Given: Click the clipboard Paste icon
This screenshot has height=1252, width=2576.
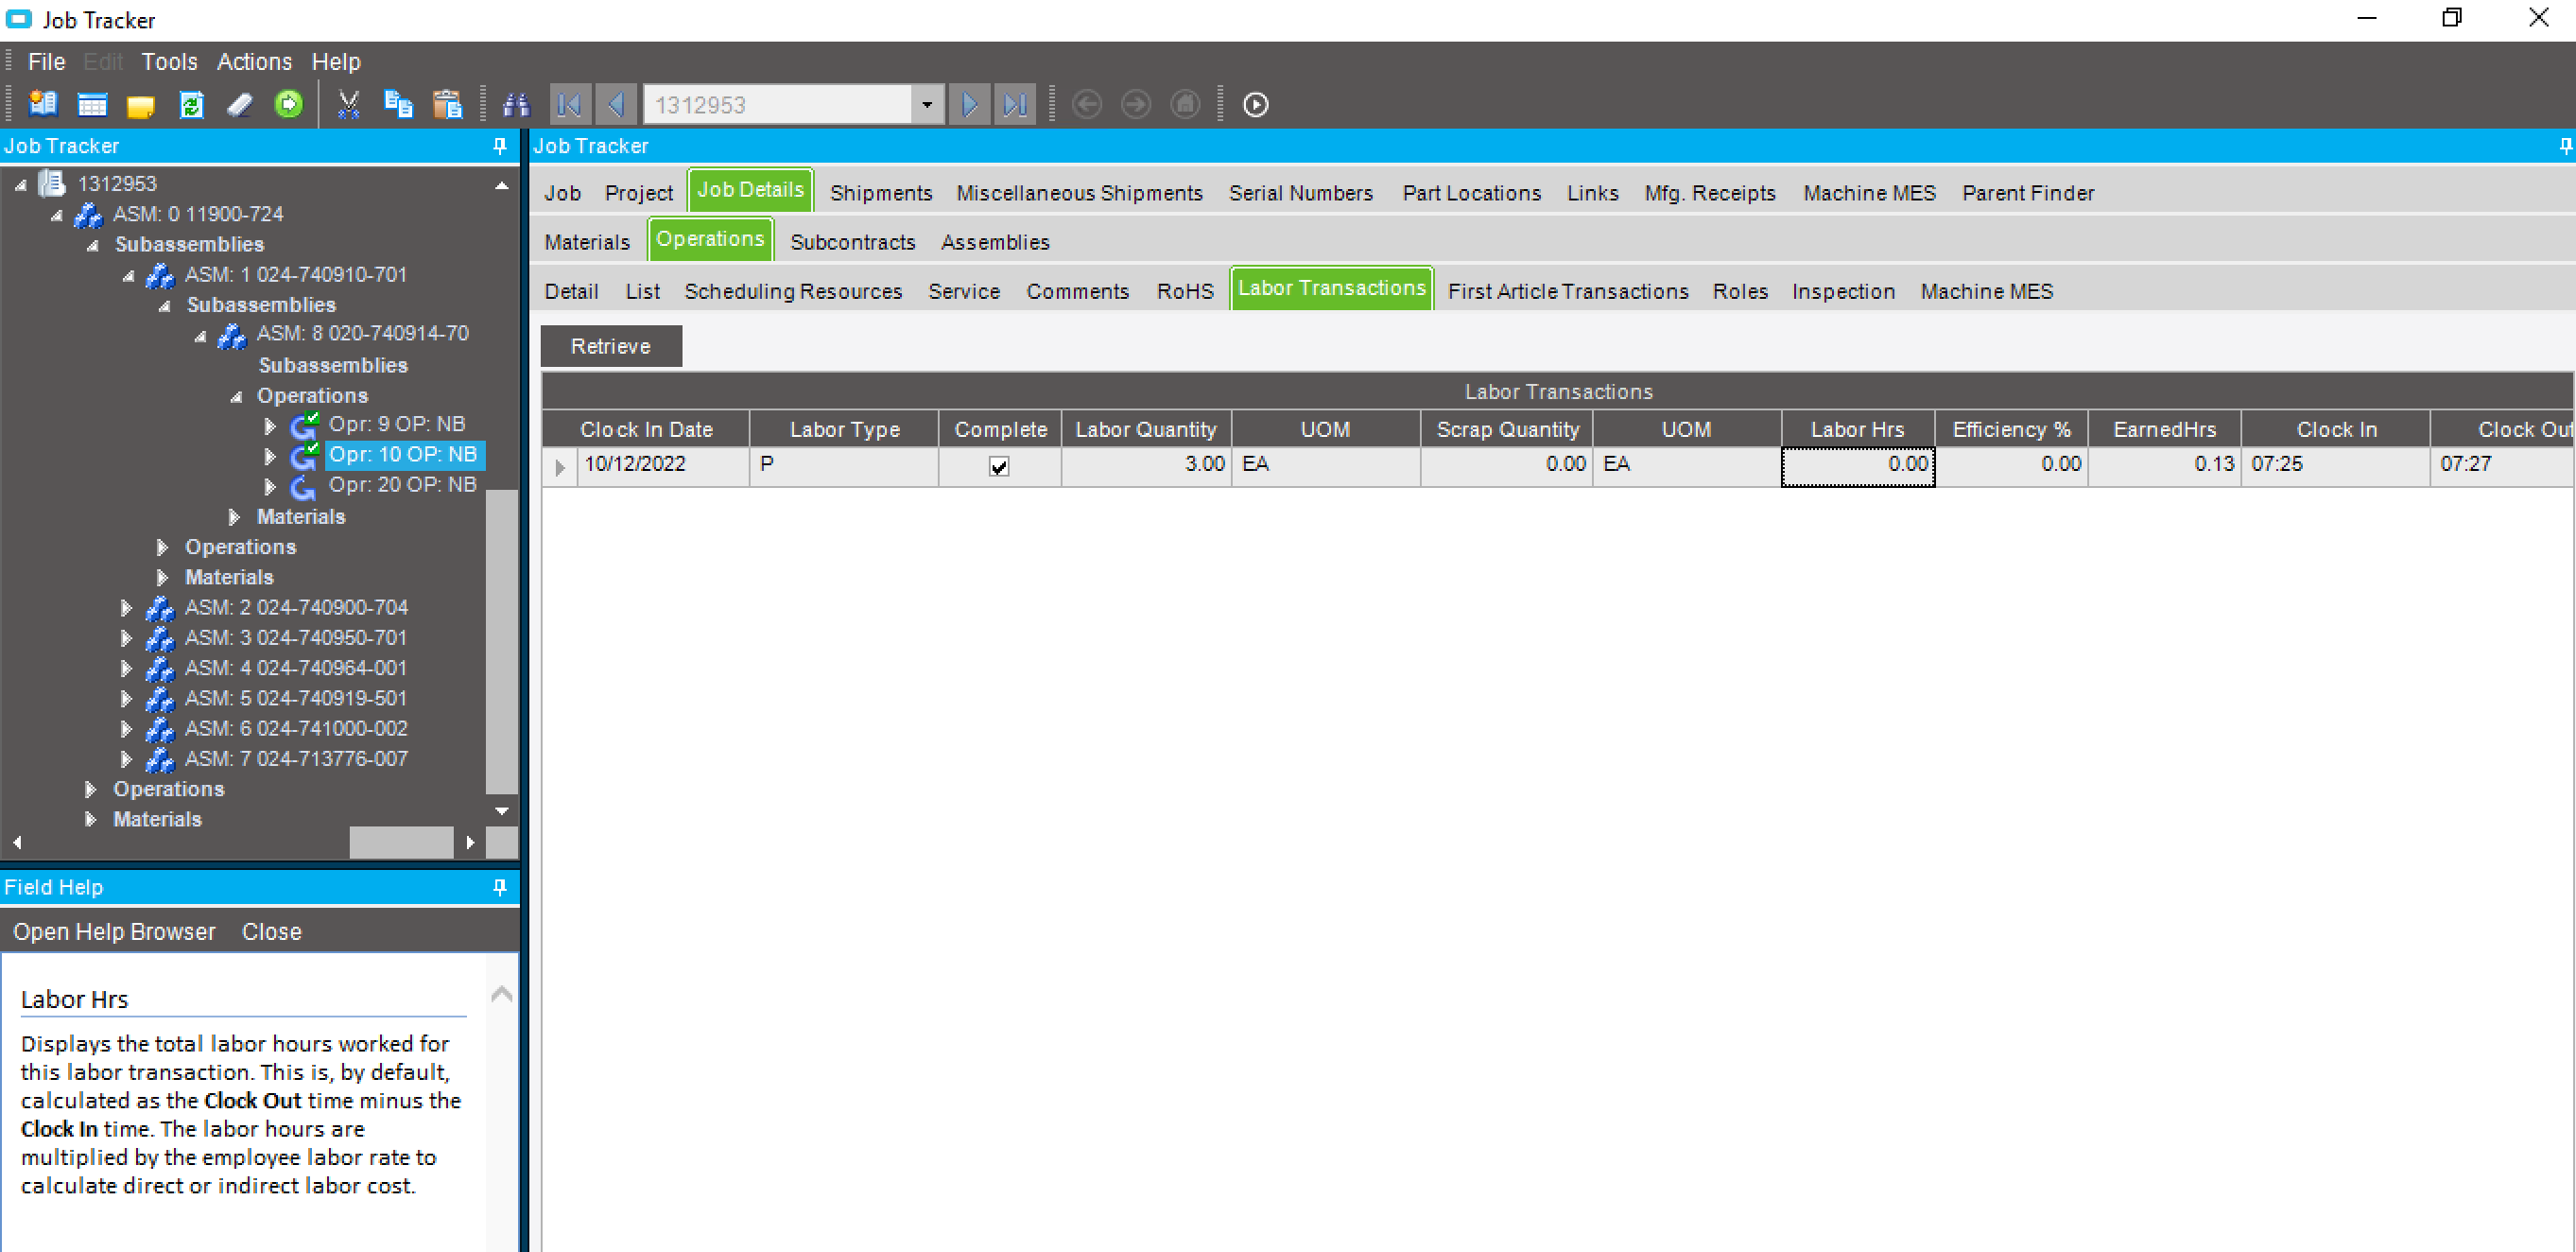Looking at the screenshot, I should pos(447,104).
